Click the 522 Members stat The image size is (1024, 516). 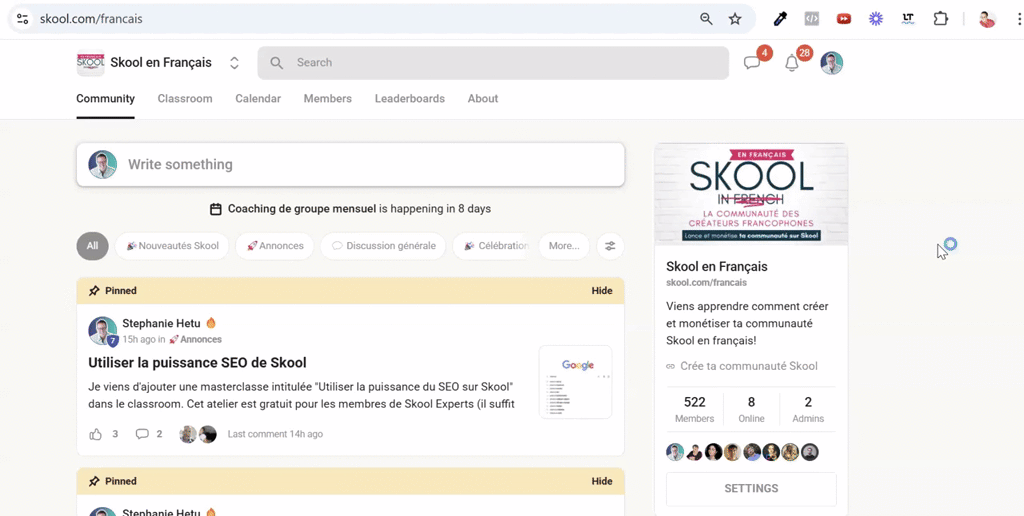(x=694, y=410)
